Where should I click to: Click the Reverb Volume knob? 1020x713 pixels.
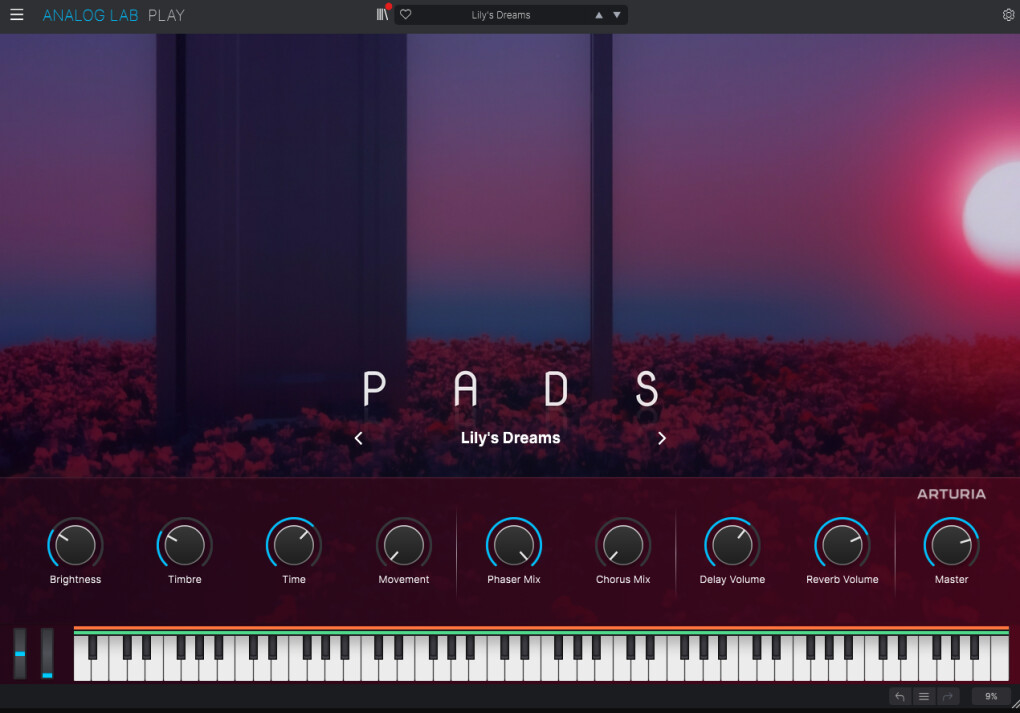[842, 545]
